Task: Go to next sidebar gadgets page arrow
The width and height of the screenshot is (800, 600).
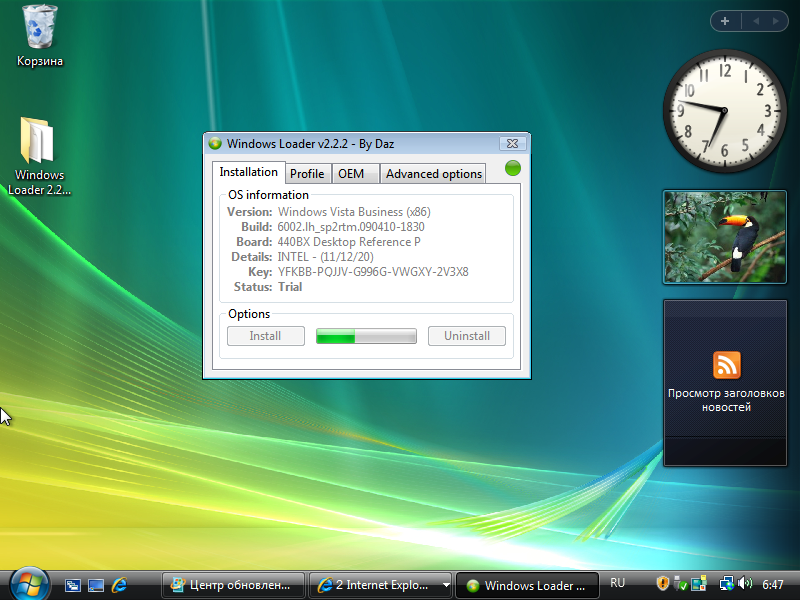Action: pos(776,21)
